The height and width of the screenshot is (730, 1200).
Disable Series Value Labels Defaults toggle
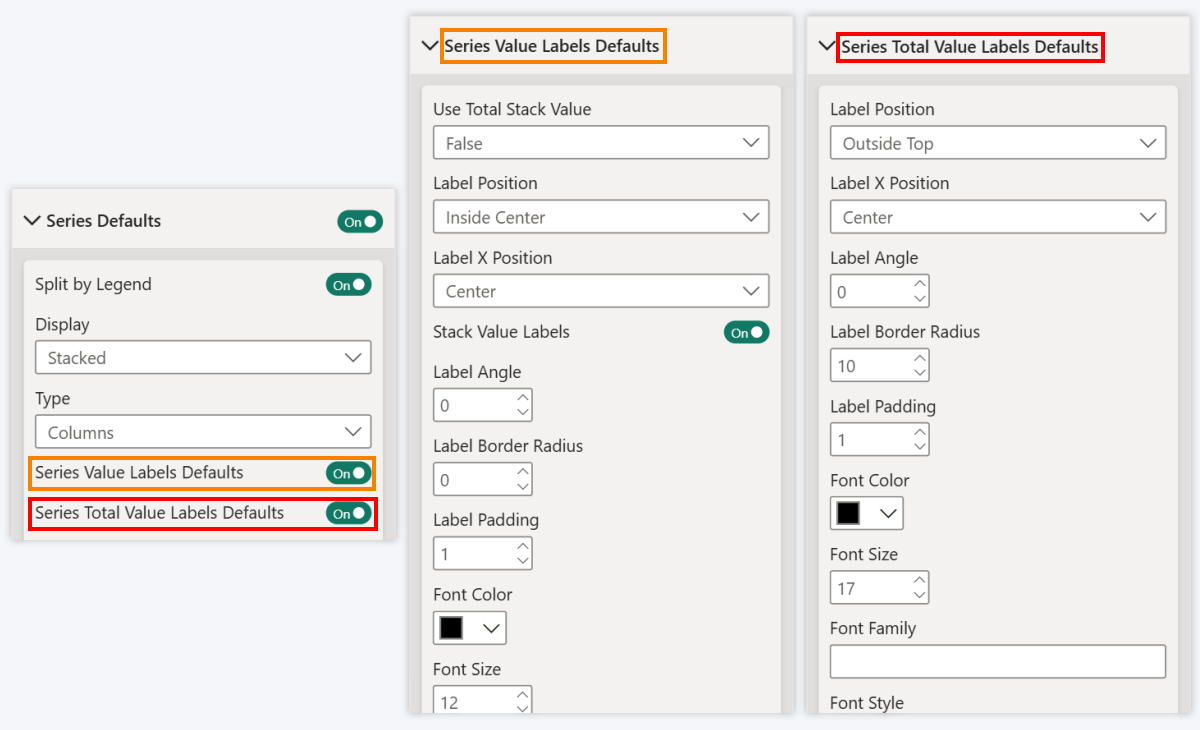(x=348, y=473)
